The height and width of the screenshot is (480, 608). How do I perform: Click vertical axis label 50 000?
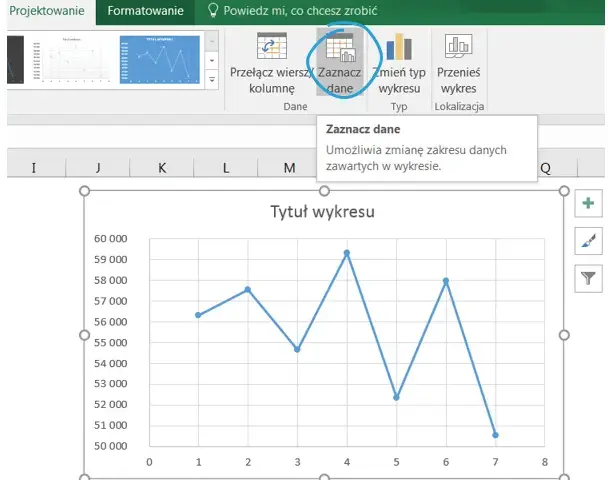111,446
